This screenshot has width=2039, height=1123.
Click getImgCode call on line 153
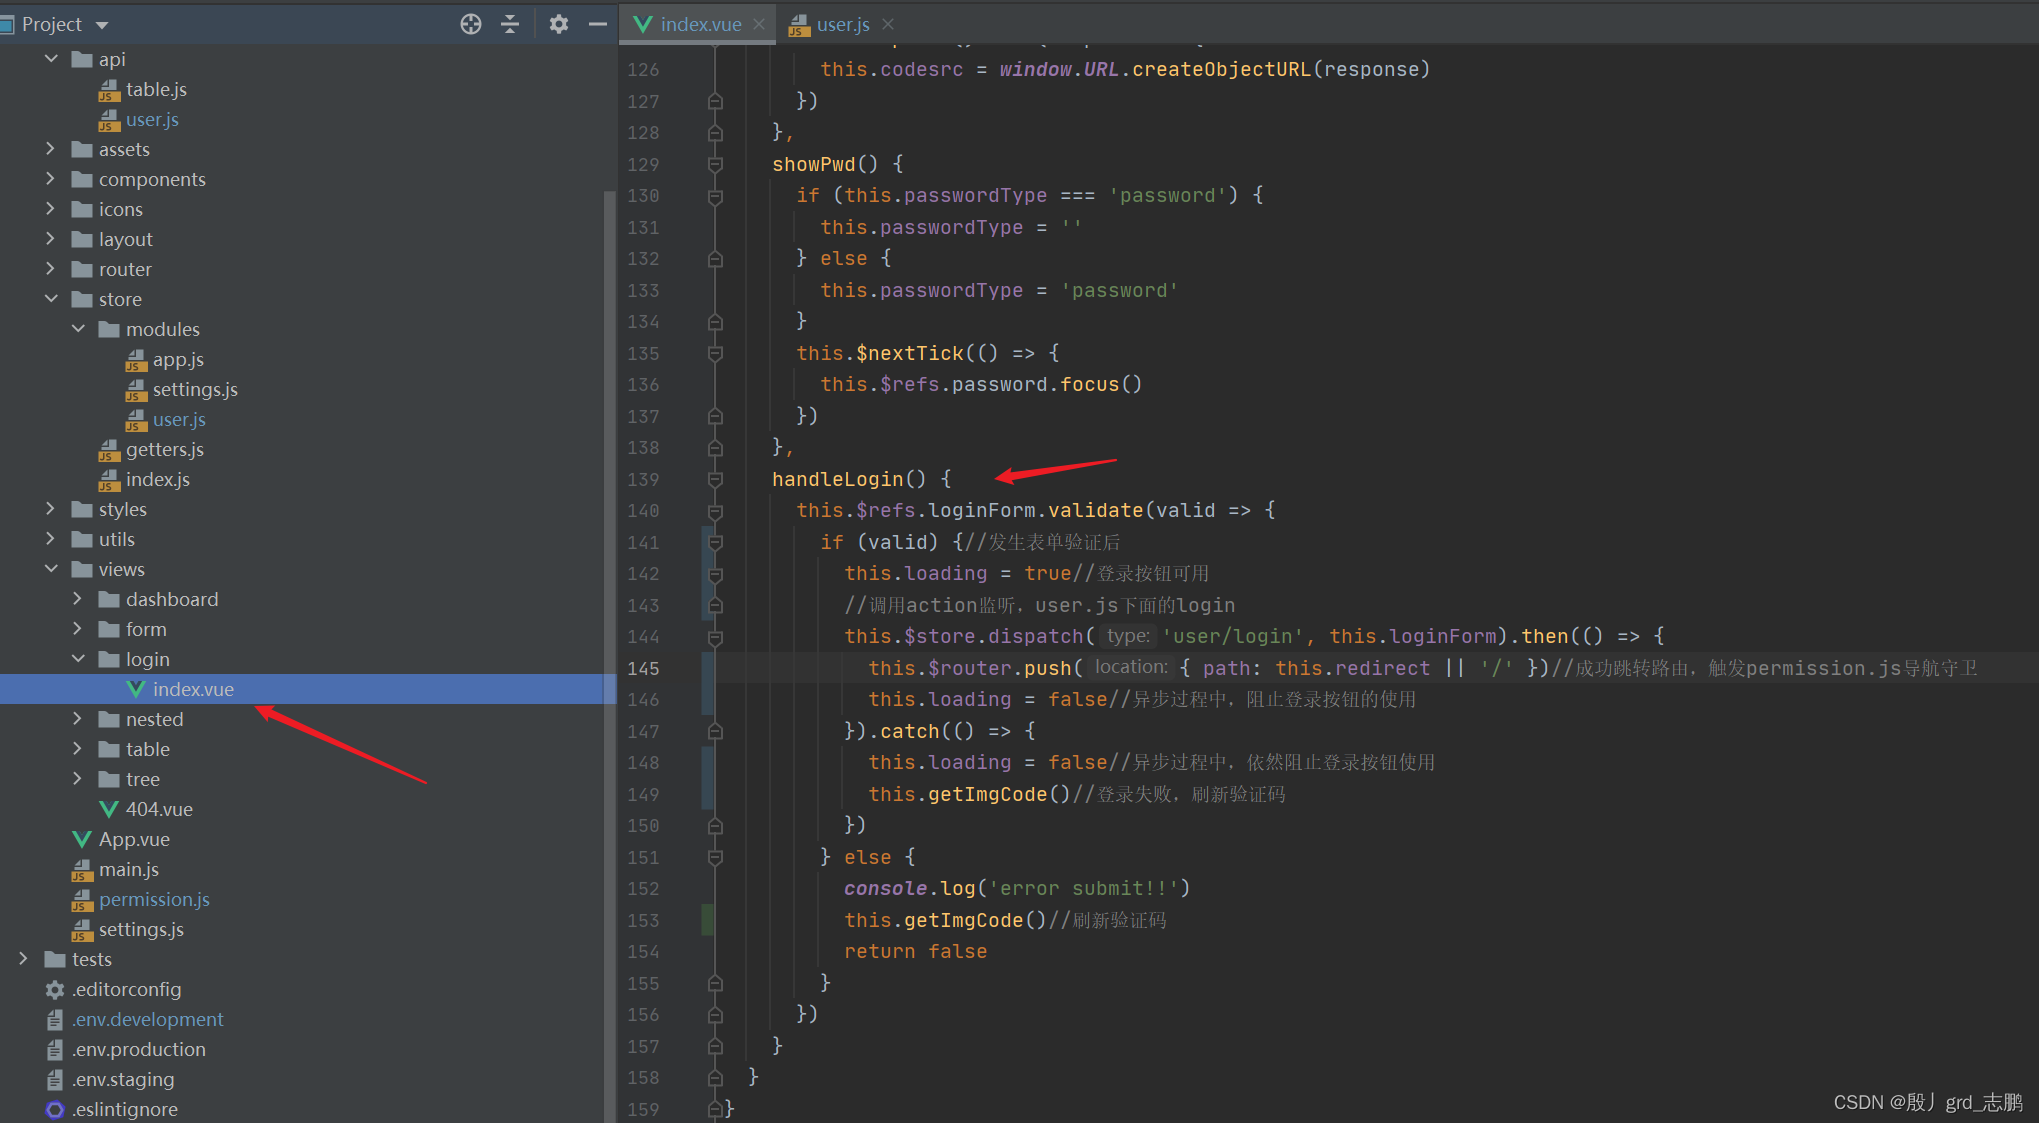tap(963, 920)
